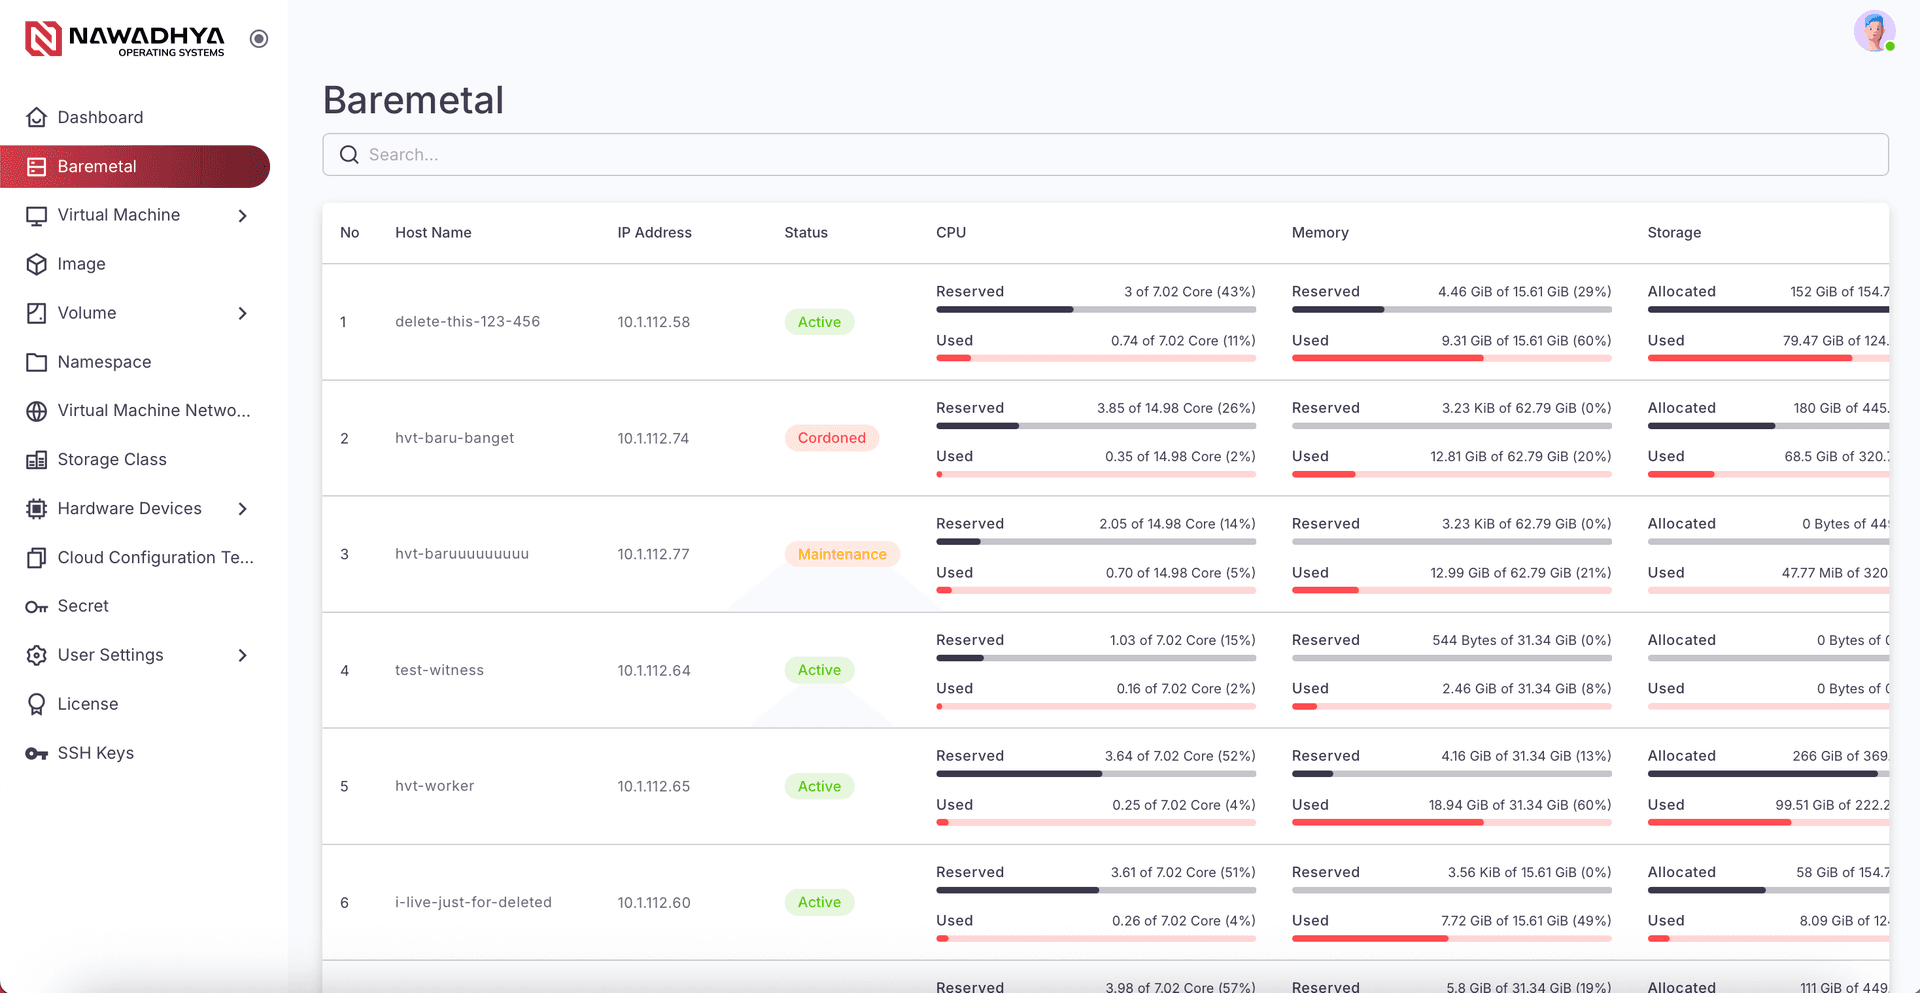Viewport: 1920px width, 993px height.
Task: Click the User Settings gear icon
Action: tap(37, 655)
